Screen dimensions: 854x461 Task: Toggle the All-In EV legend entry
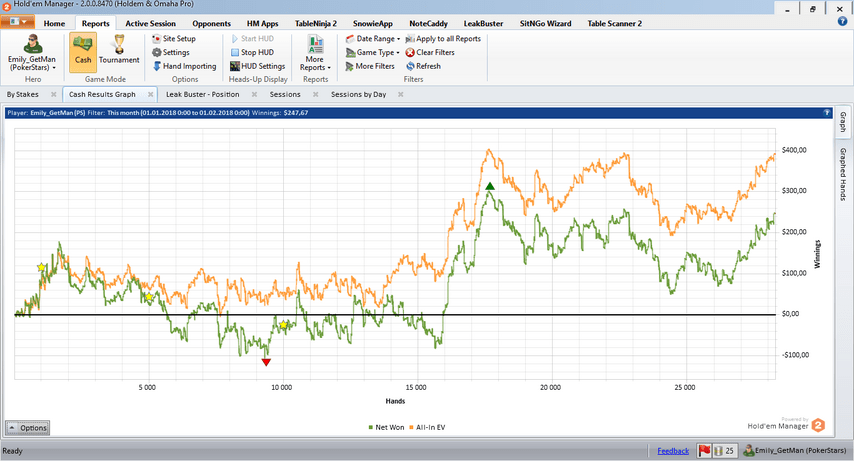427,427
